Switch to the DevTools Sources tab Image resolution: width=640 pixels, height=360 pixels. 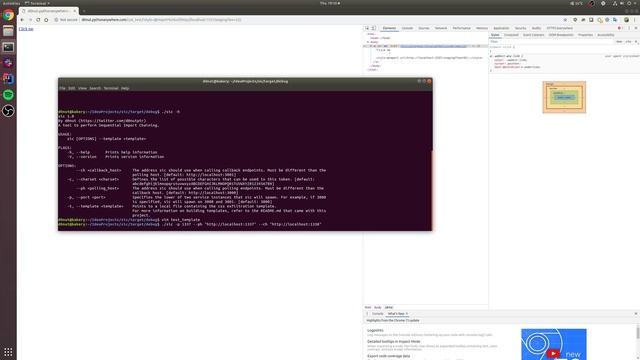tap(424, 28)
